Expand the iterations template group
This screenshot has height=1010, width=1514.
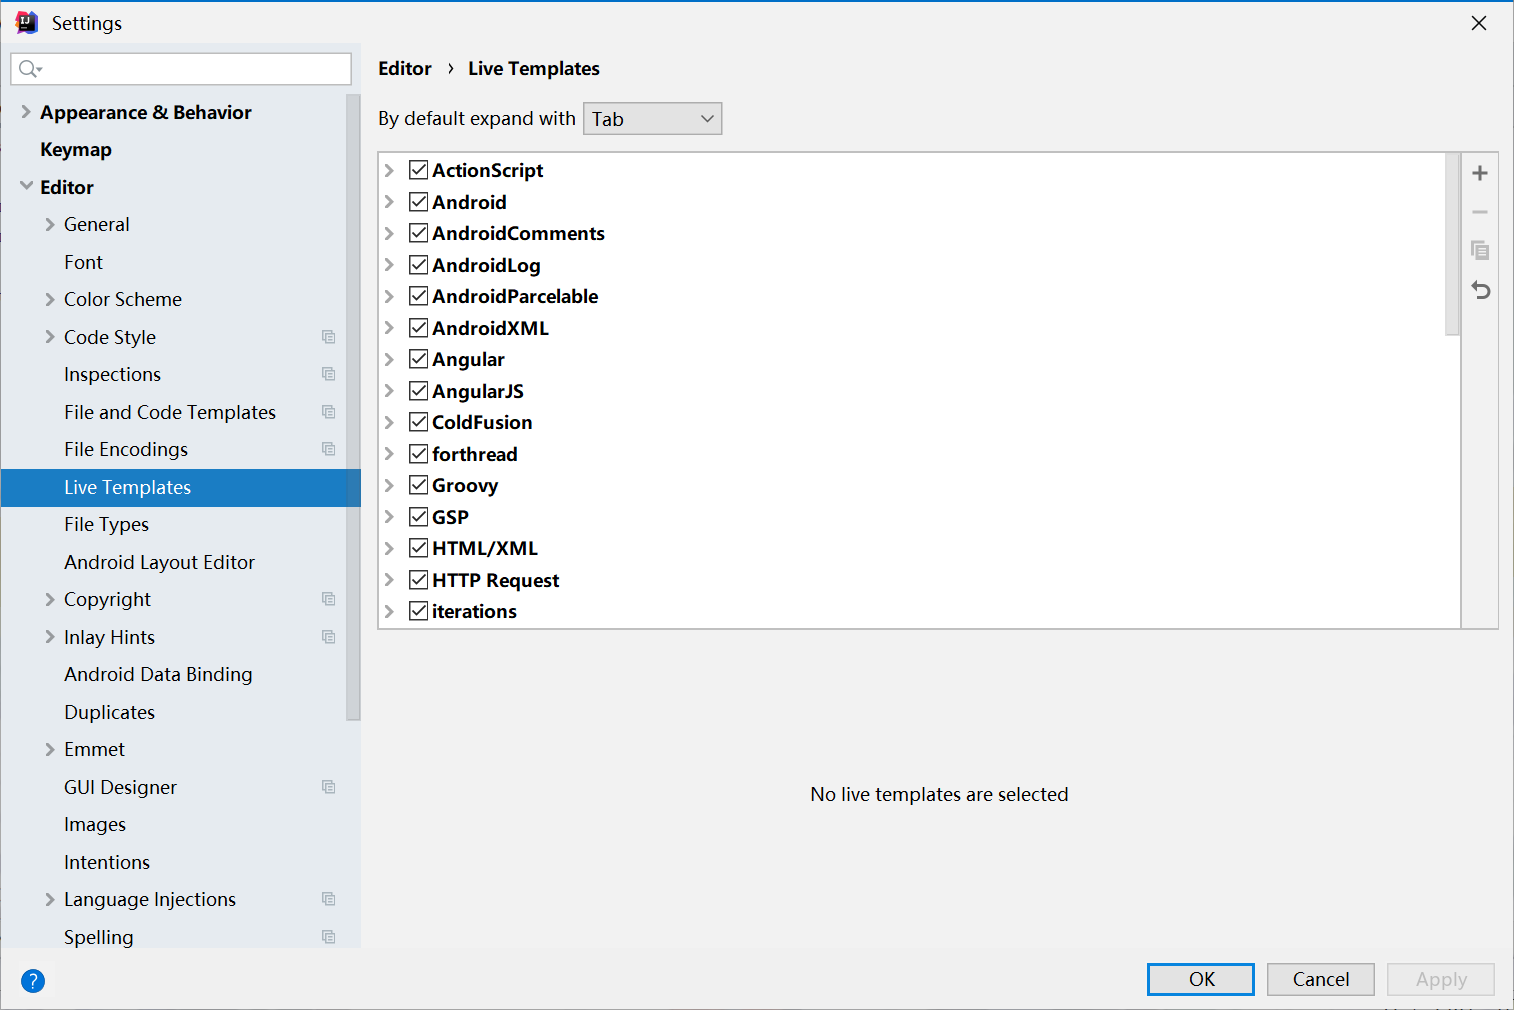coord(390,611)
